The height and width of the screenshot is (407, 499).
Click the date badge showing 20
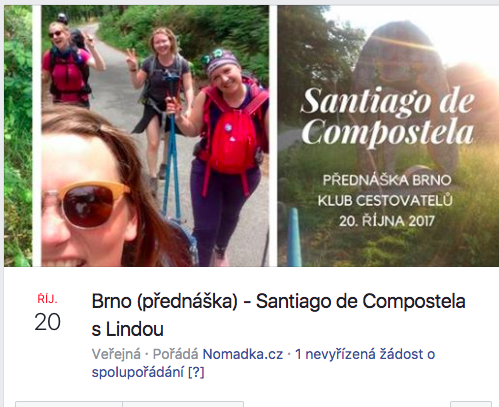[47, 322]
